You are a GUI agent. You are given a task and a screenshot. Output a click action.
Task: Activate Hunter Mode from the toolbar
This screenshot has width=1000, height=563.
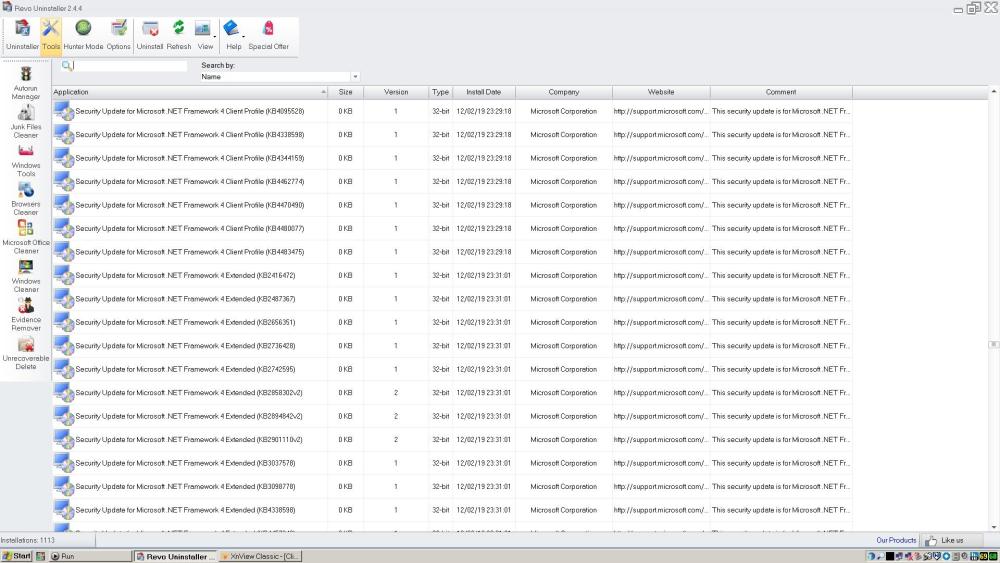tap(83, 34)
